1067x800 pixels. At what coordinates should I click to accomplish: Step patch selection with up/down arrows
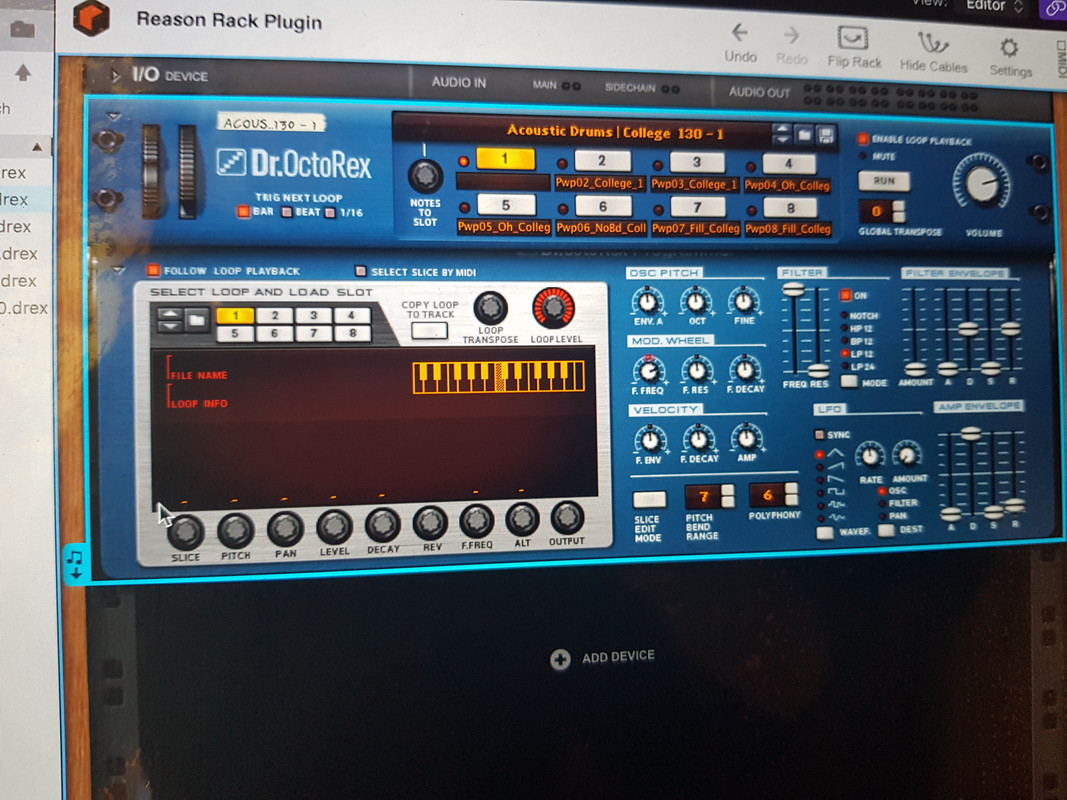click(782, 133)
